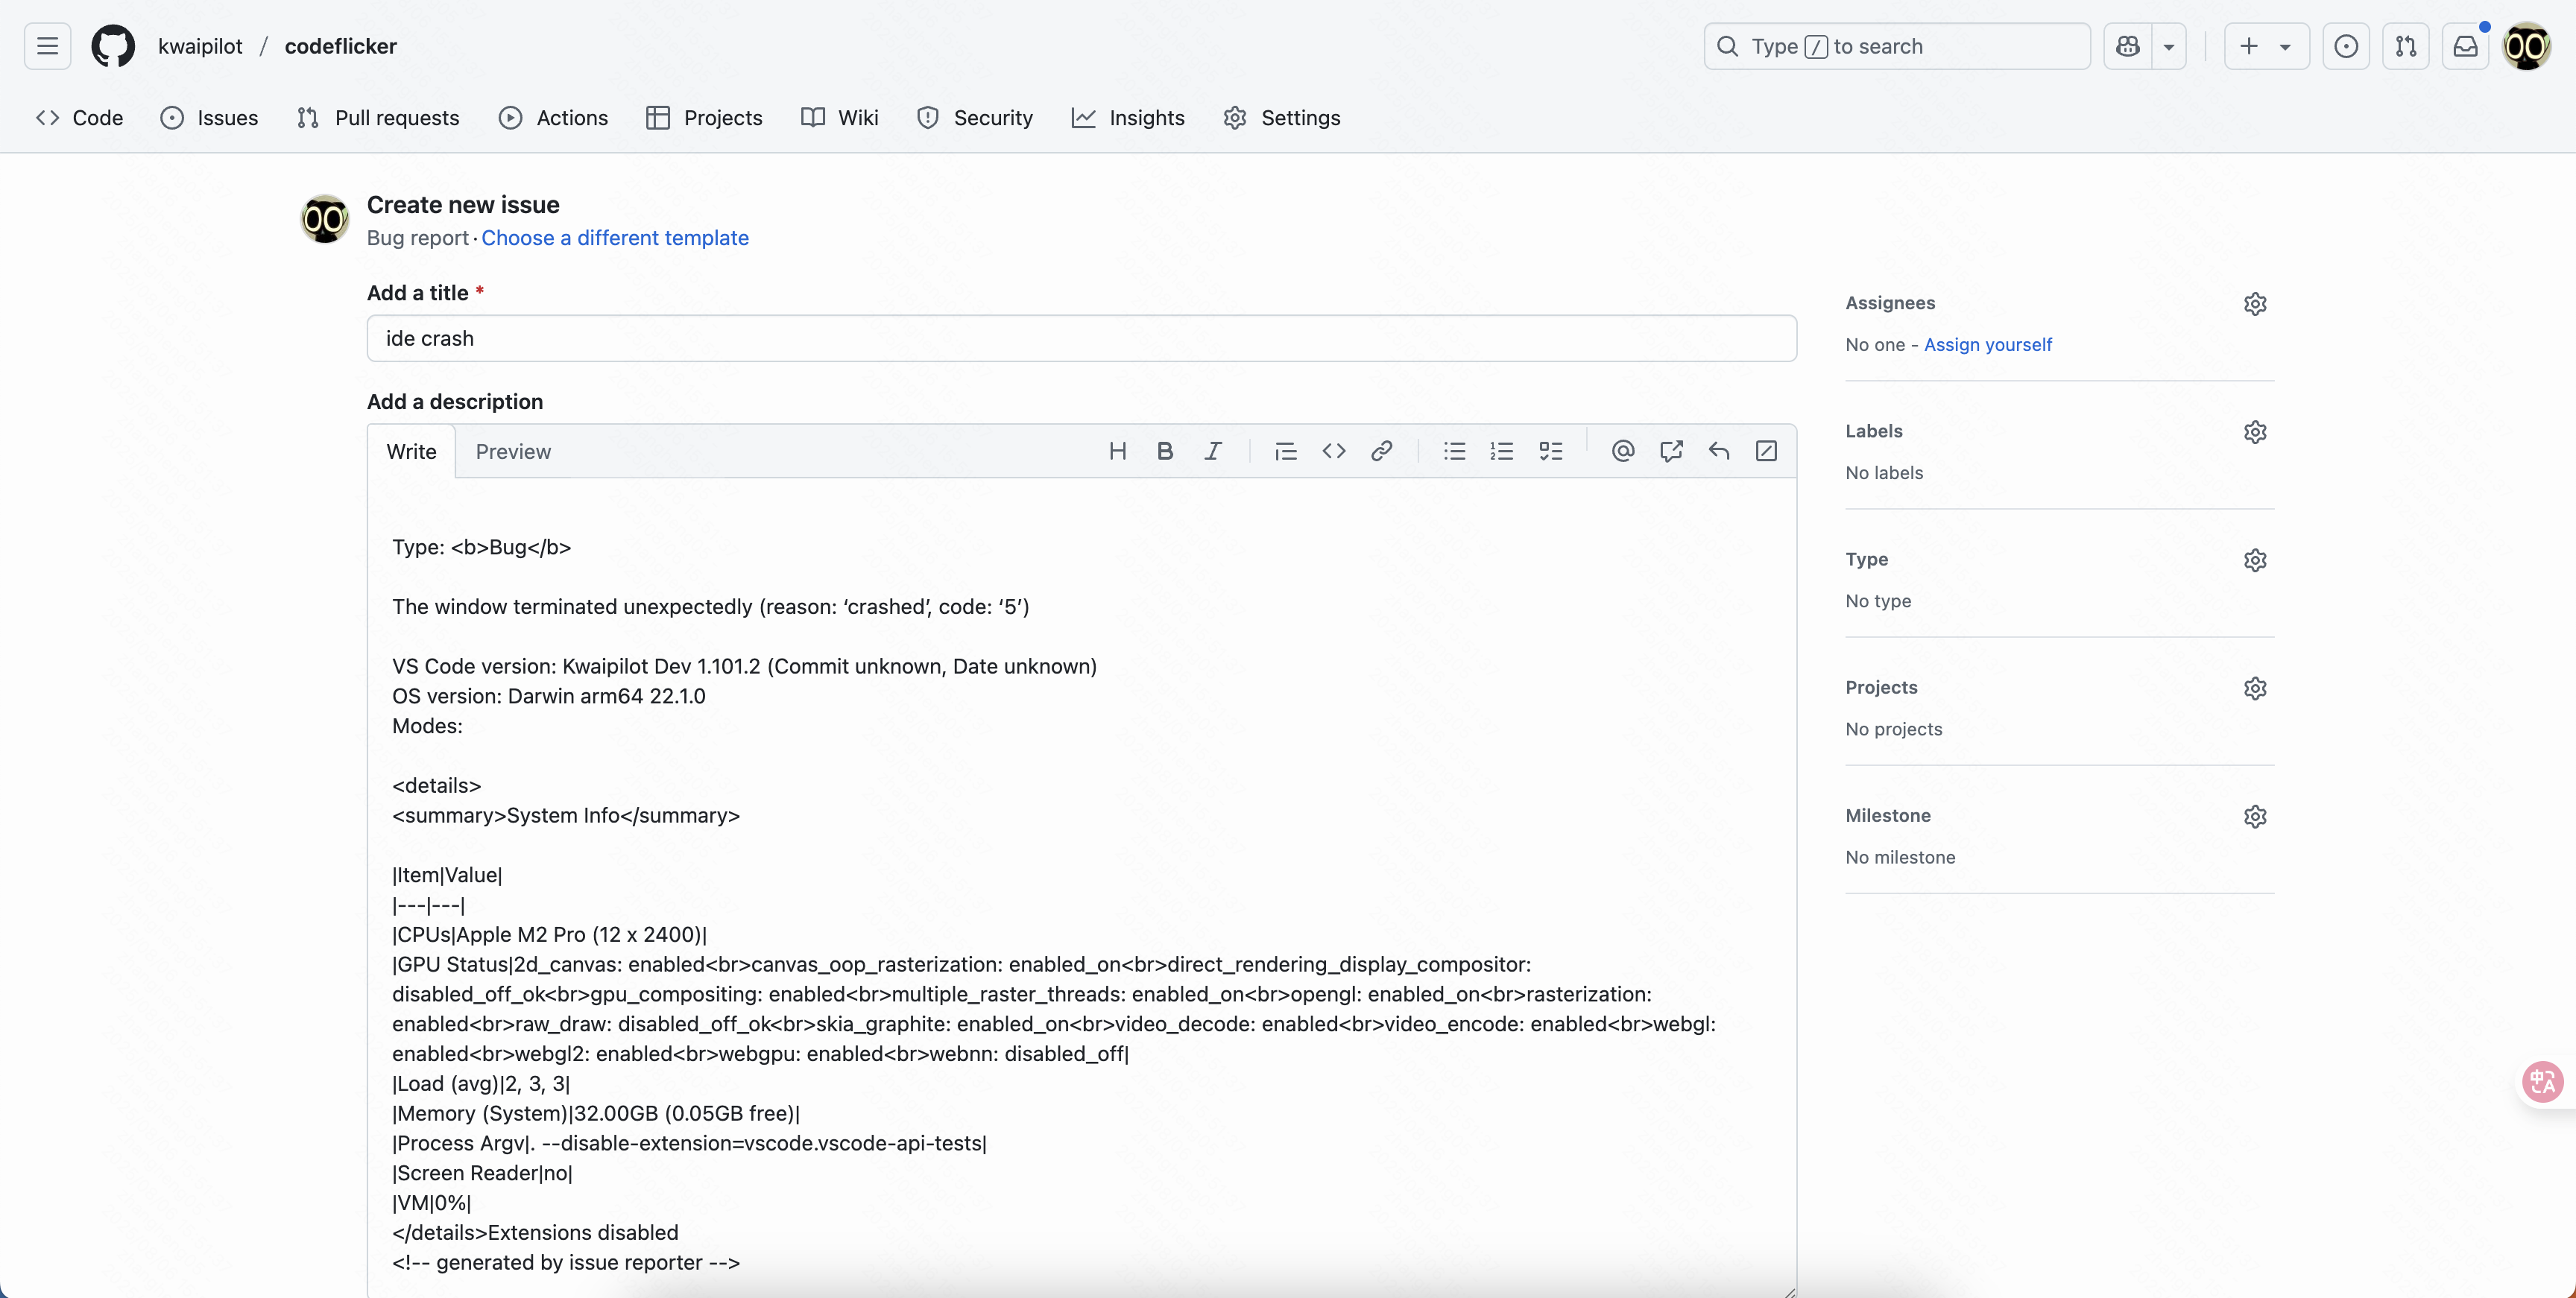This screenshot has width=2576, height=1298.
Task: Add a numbered list to the description
Action: click(x=1502, y=451)
